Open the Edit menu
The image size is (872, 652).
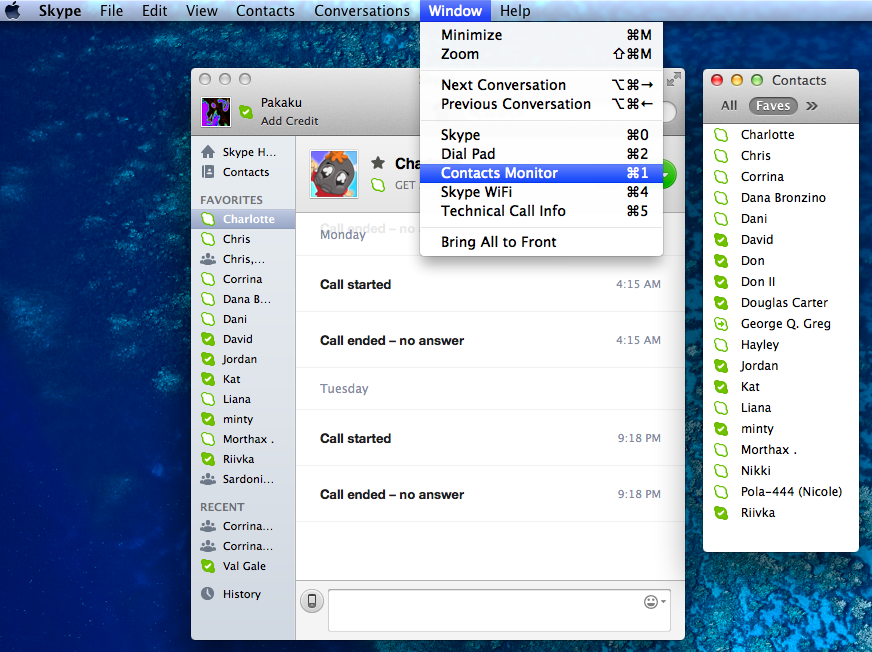click(154, 11)
